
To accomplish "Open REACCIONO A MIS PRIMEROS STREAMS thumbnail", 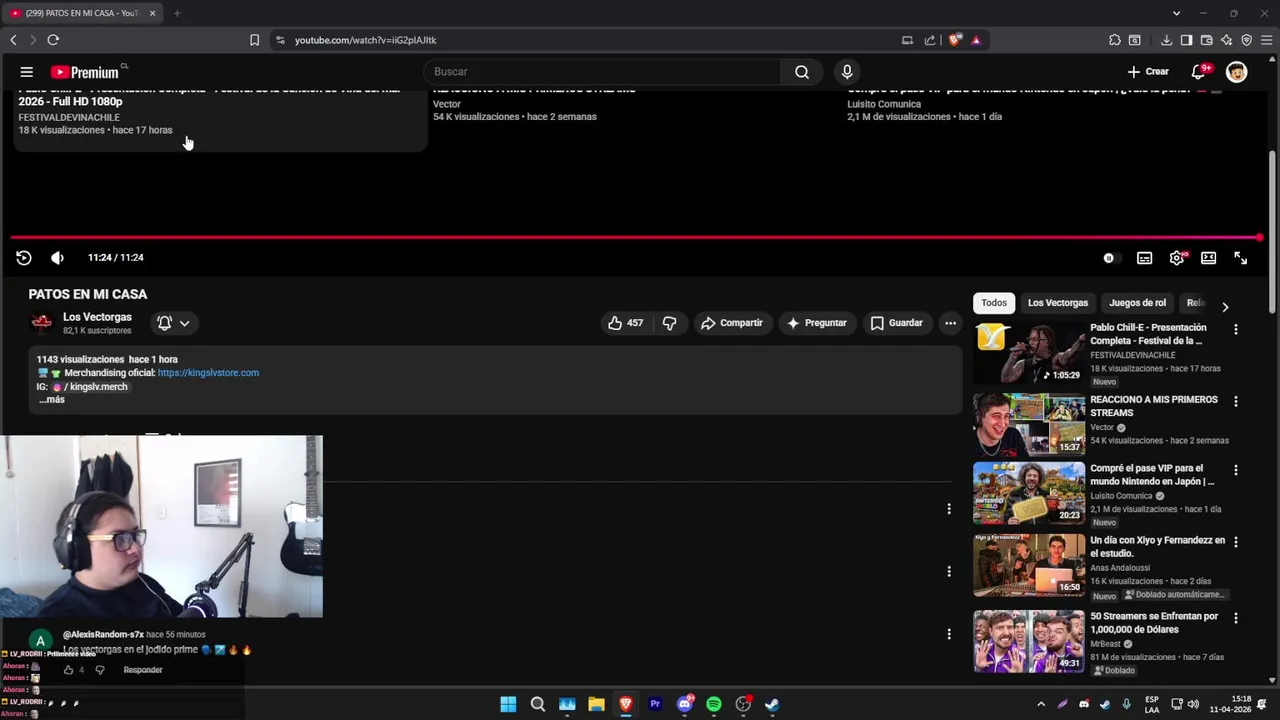I will [1029, 425].
